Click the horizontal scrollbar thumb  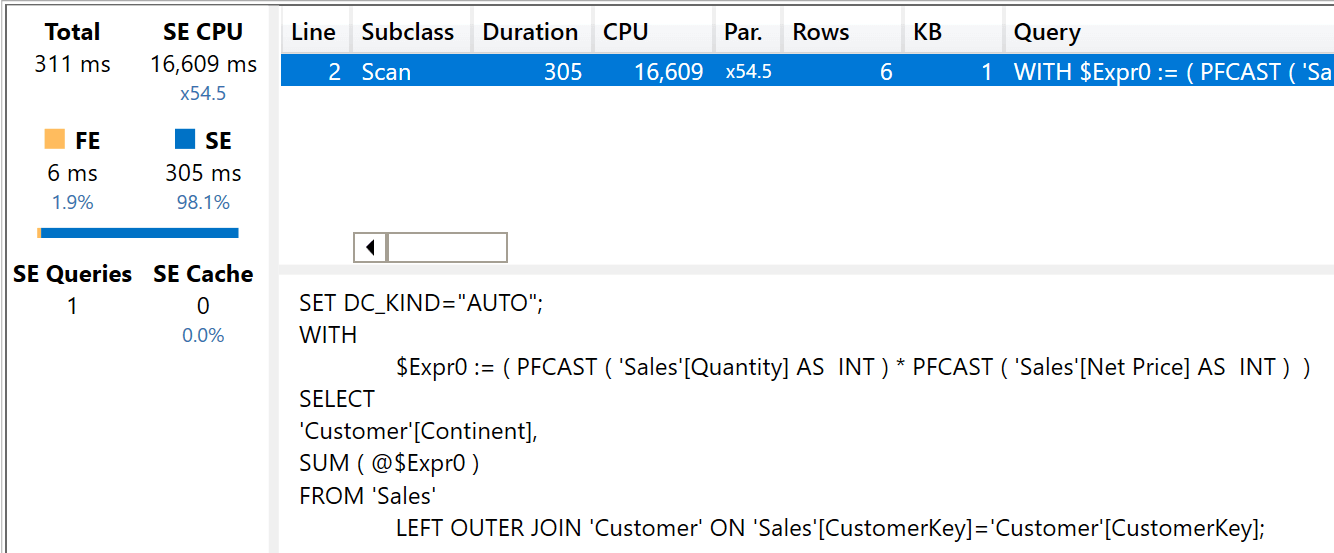coord(447,247)
